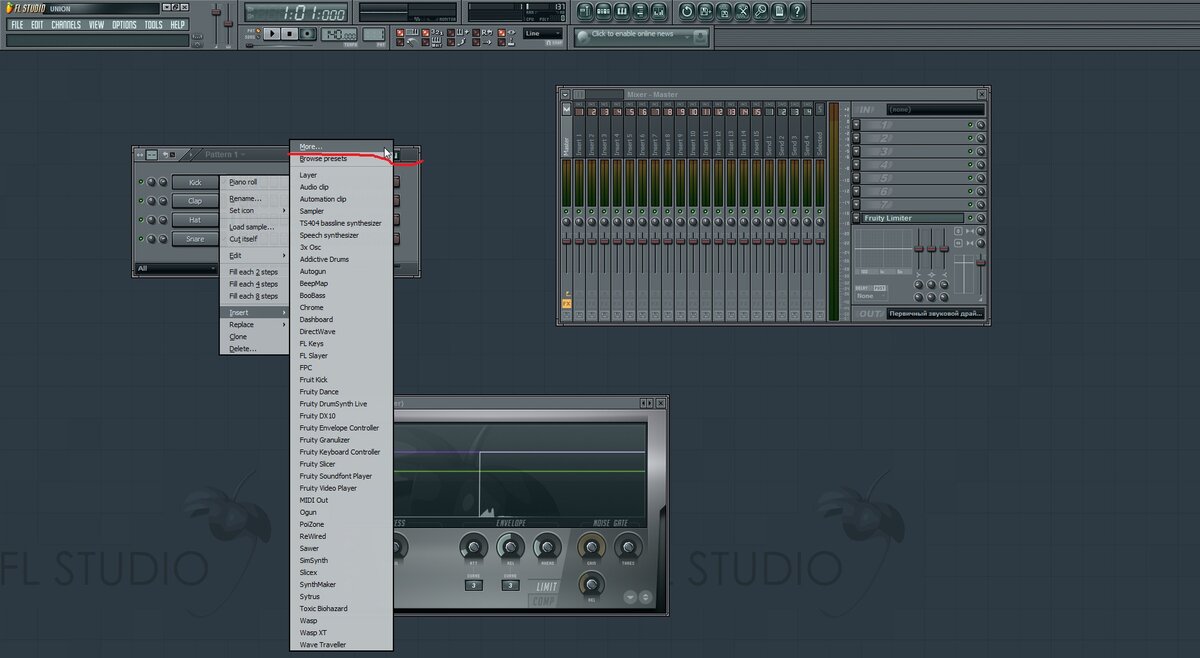Click the Record transport button
The image size is (1200, 658).
[x=308, y=34]
